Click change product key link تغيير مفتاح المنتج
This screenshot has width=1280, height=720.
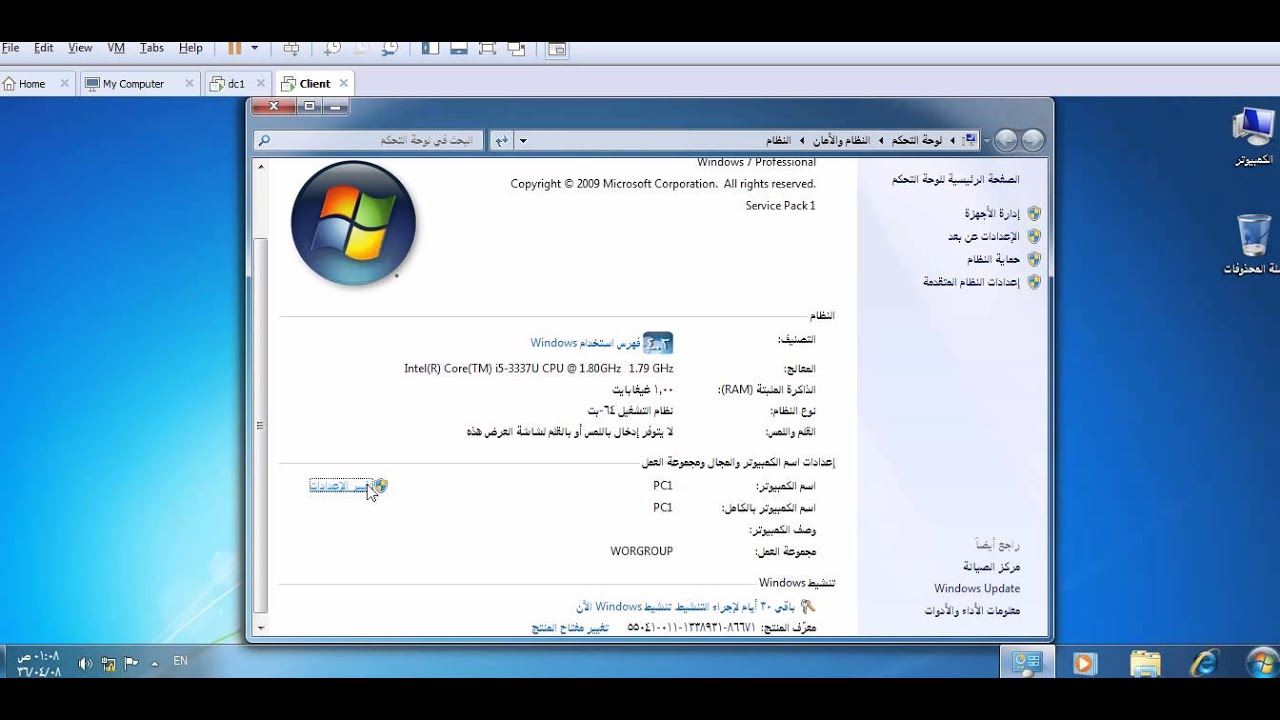point(569,628)
